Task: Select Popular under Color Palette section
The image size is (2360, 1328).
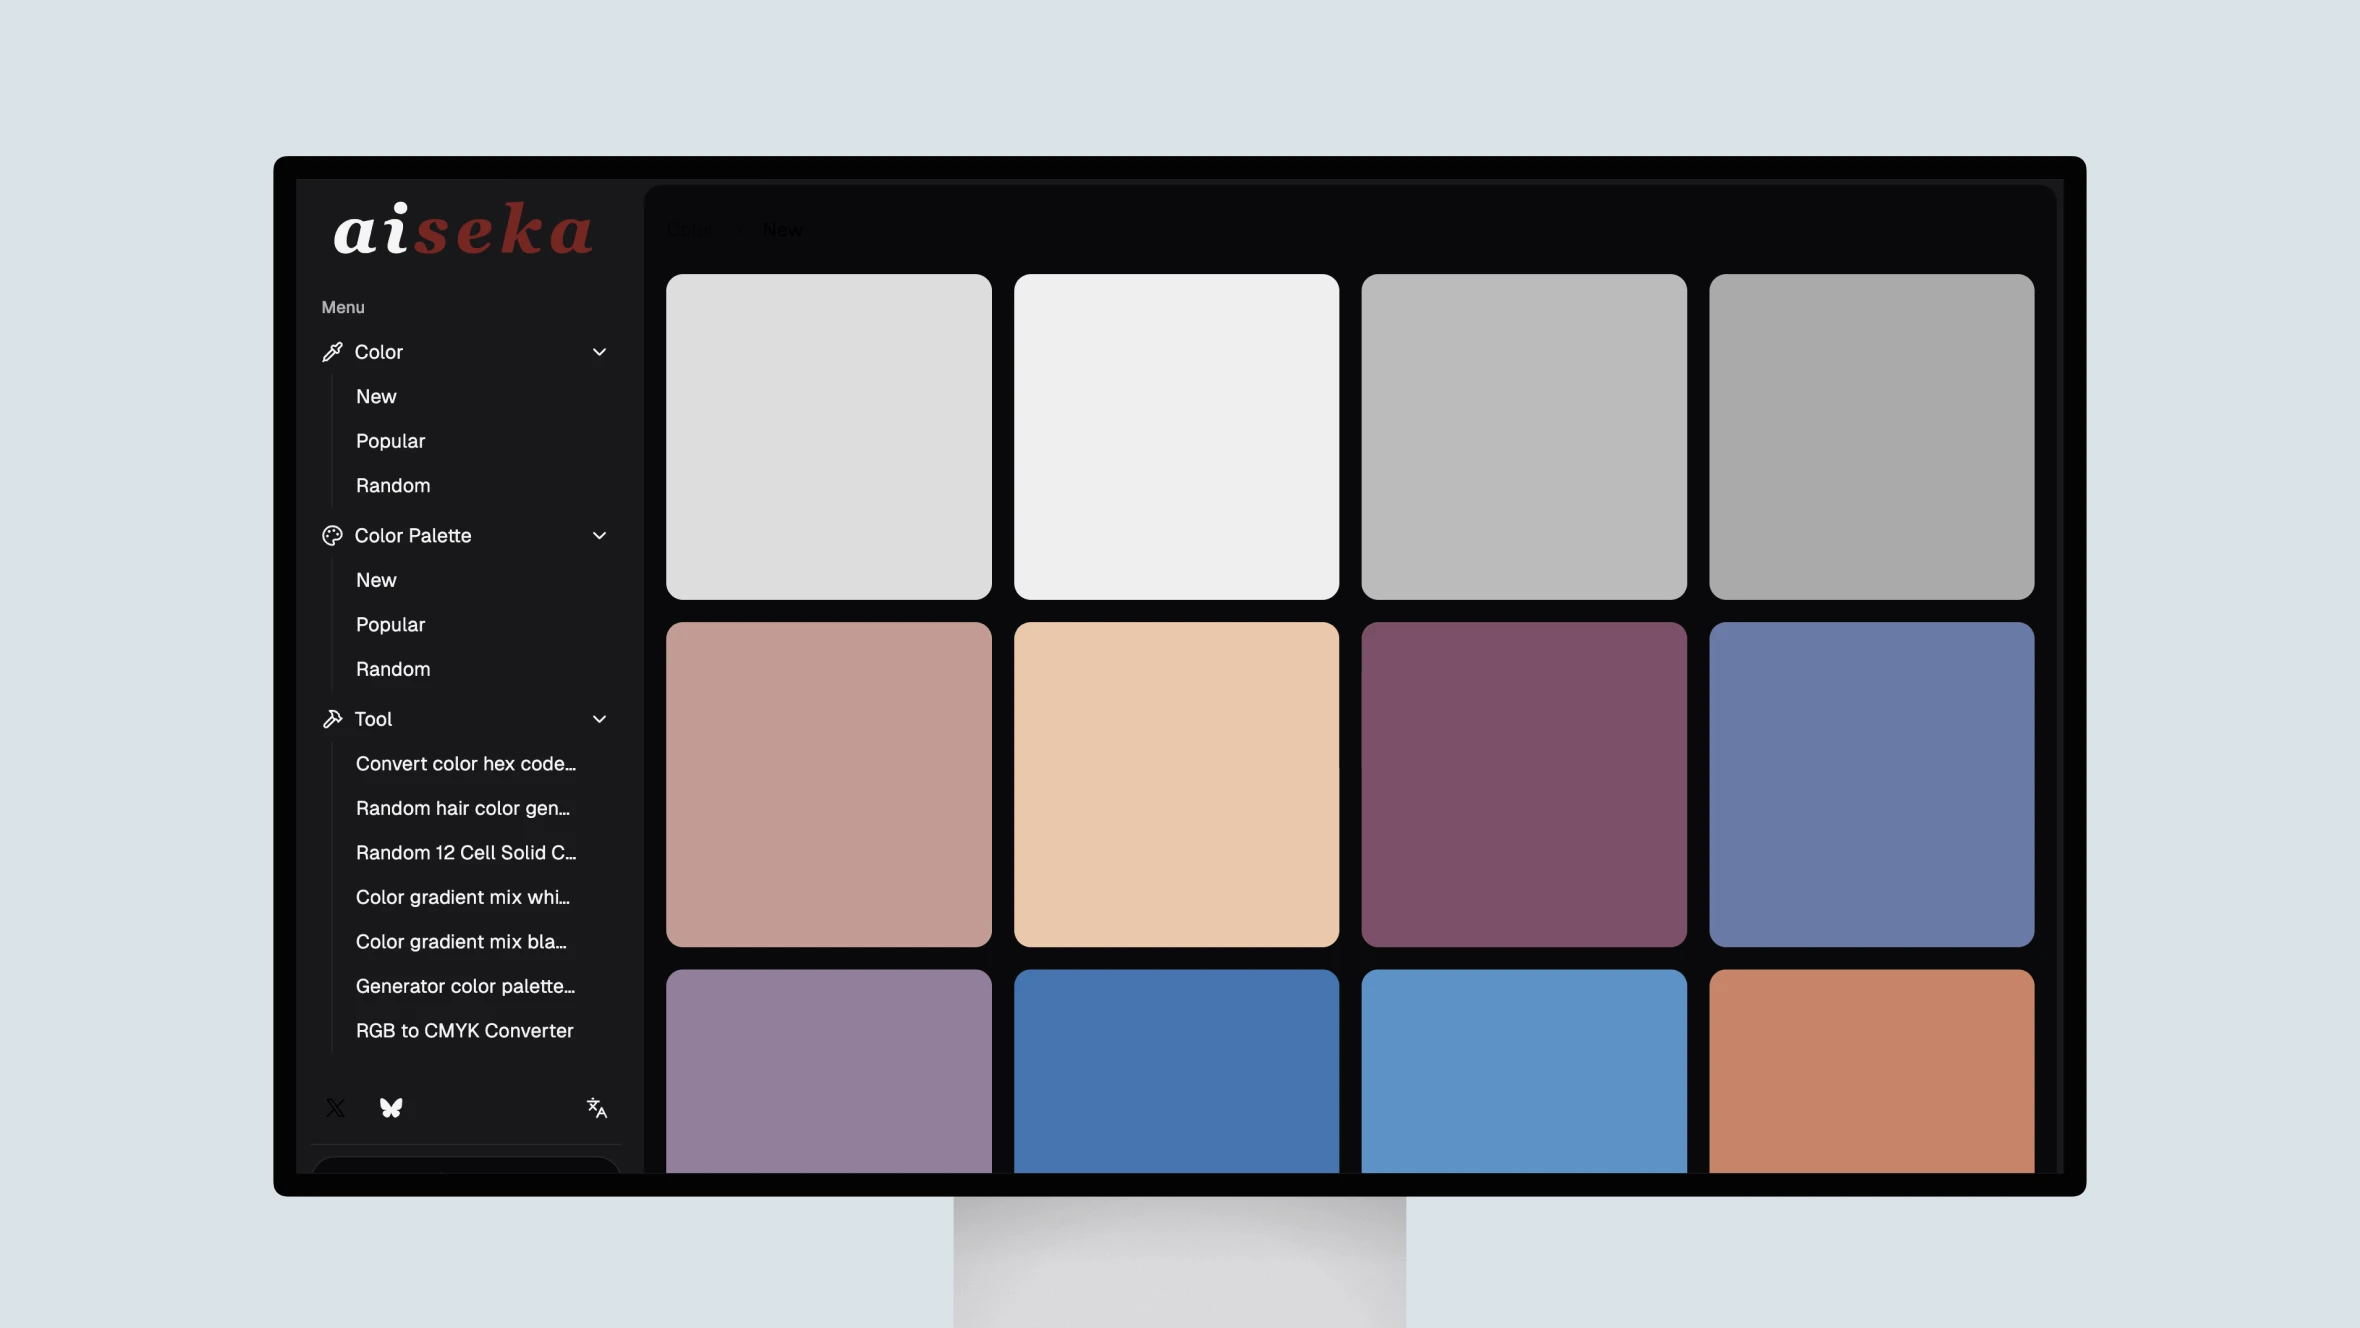Action: [x=389, y=624]
